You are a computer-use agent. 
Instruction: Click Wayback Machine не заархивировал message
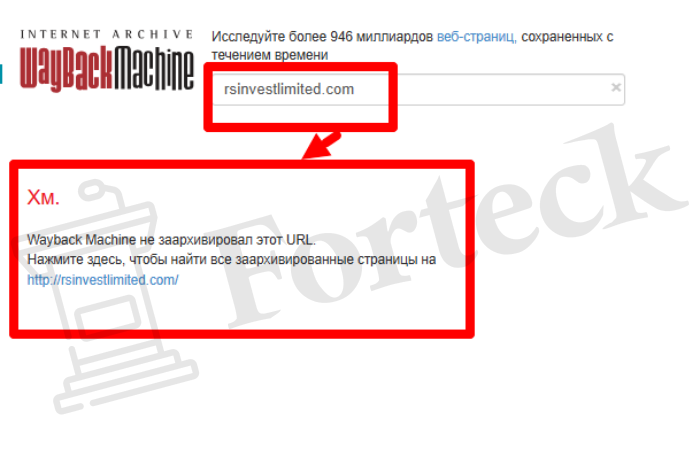pos(171,240)
